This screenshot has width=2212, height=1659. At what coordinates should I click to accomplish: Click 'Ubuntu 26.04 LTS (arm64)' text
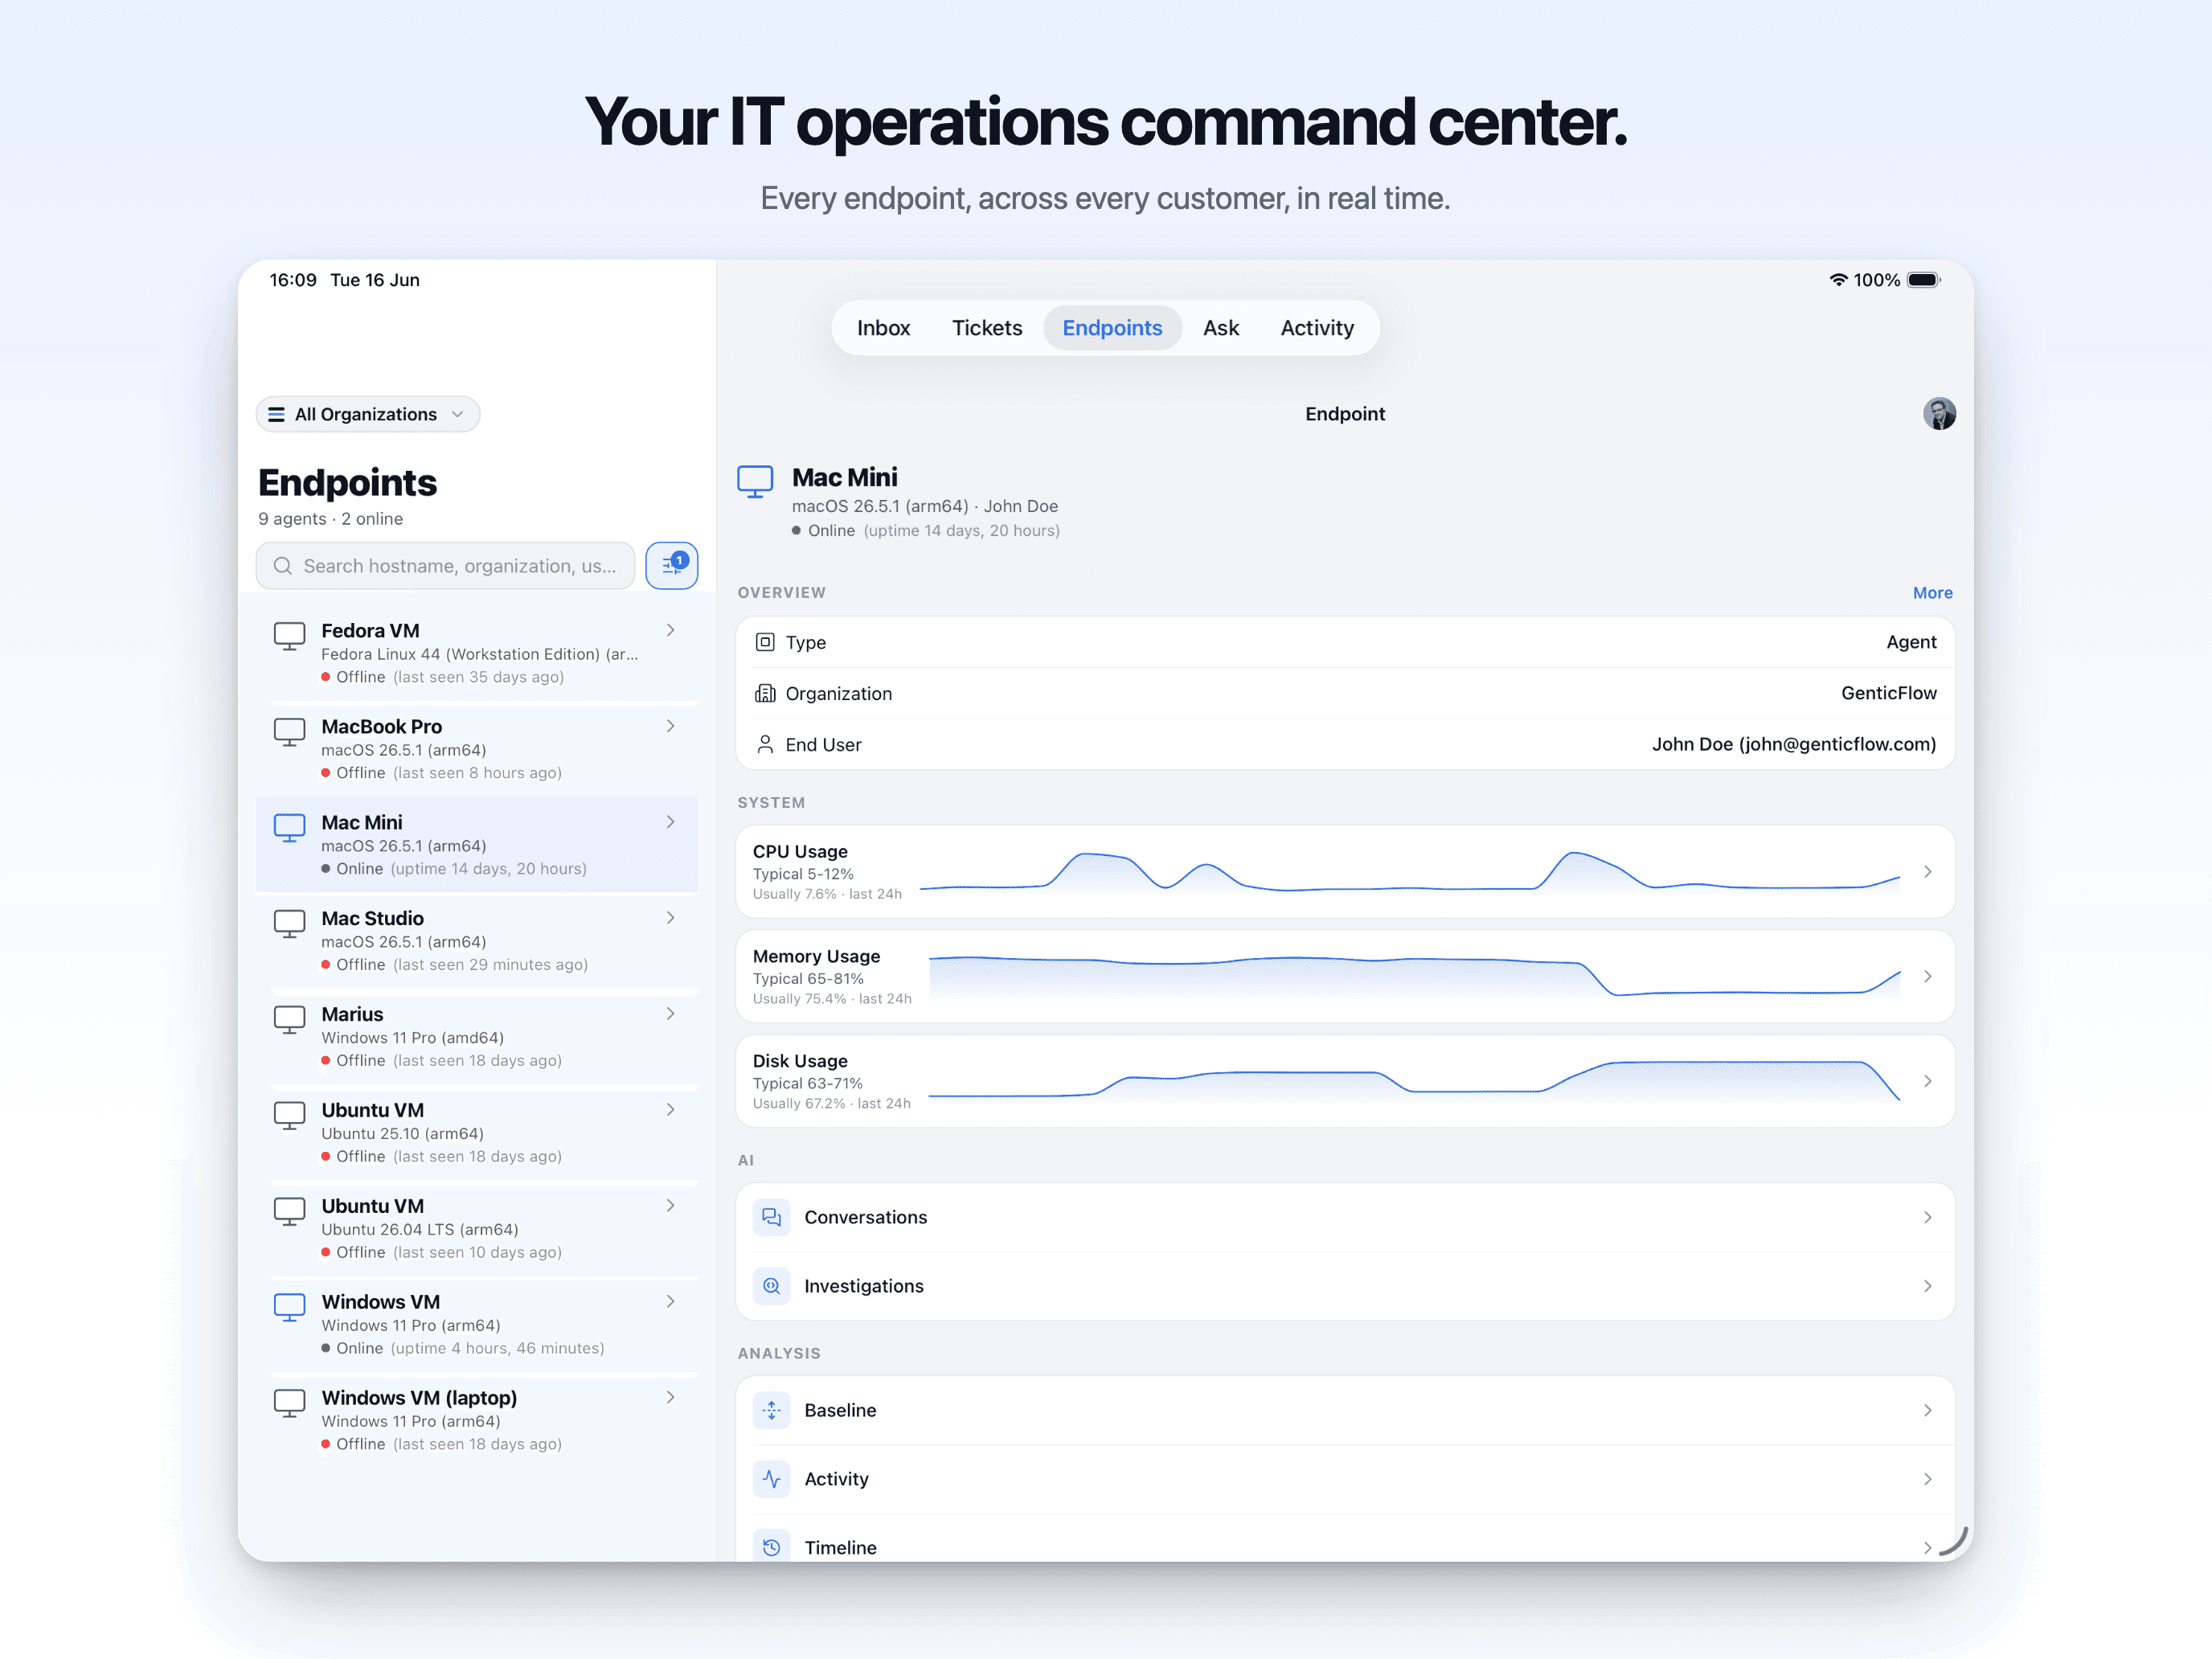[419, 1230]
